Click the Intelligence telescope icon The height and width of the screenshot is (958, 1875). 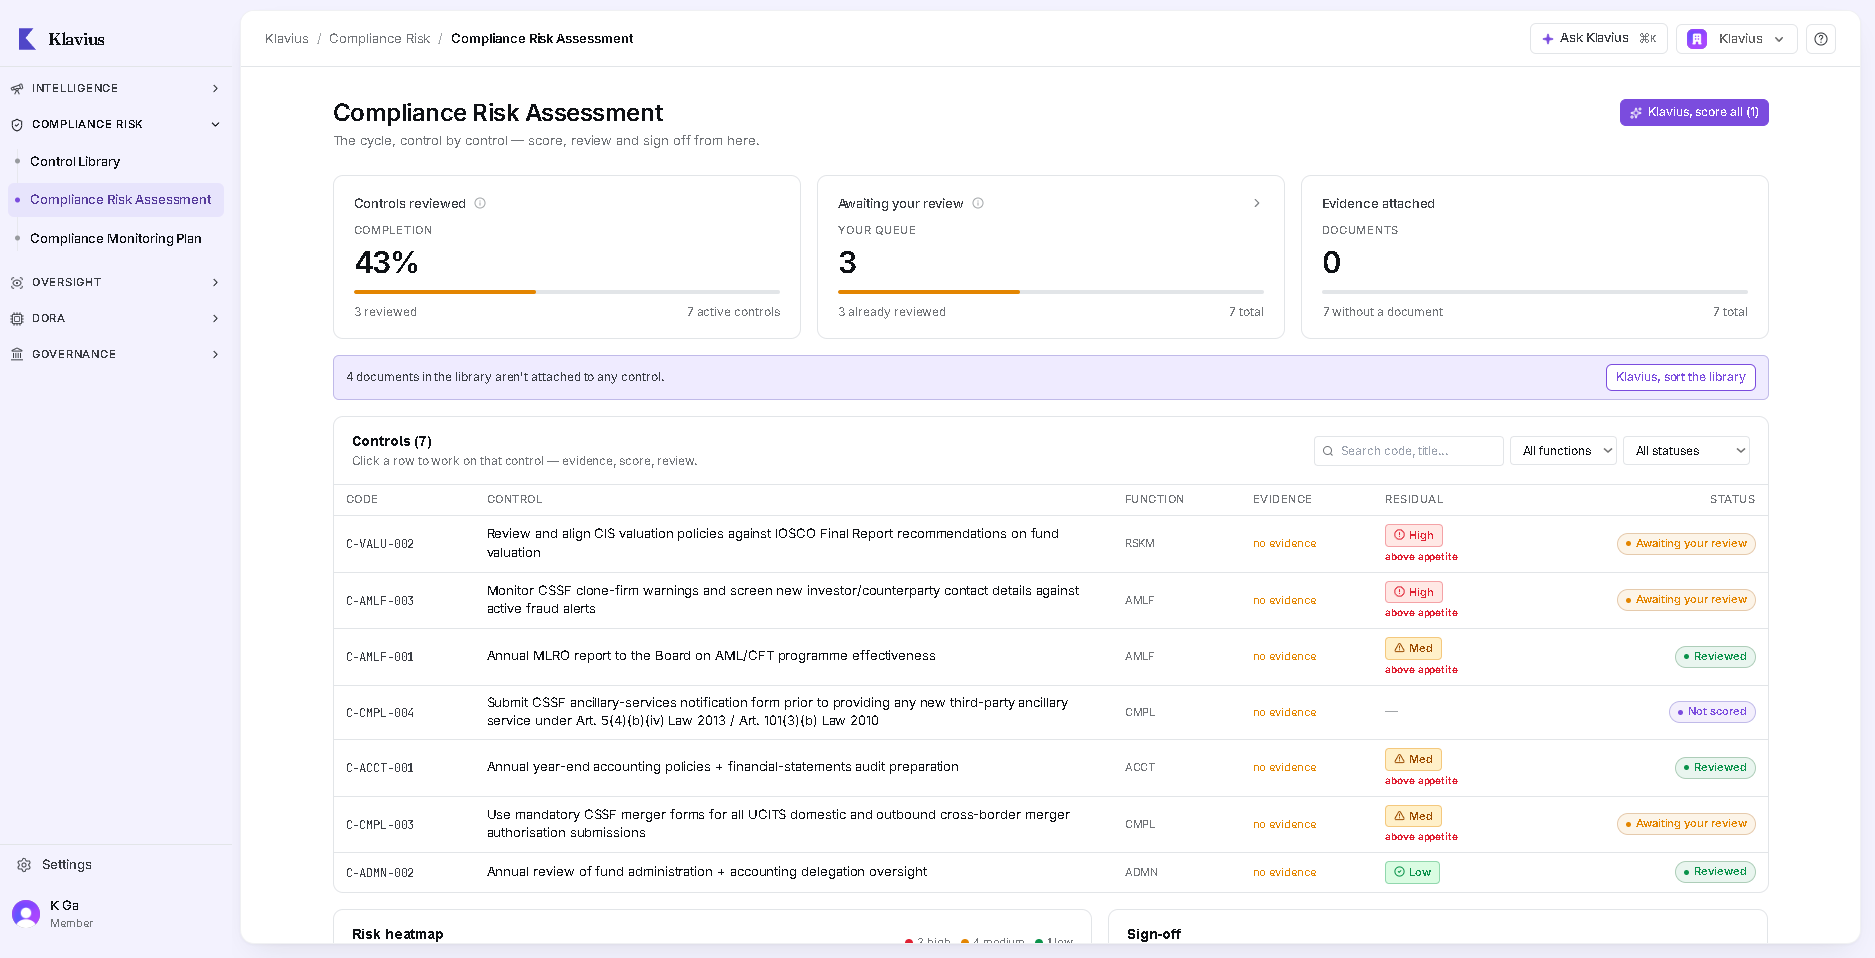[17, 89]
